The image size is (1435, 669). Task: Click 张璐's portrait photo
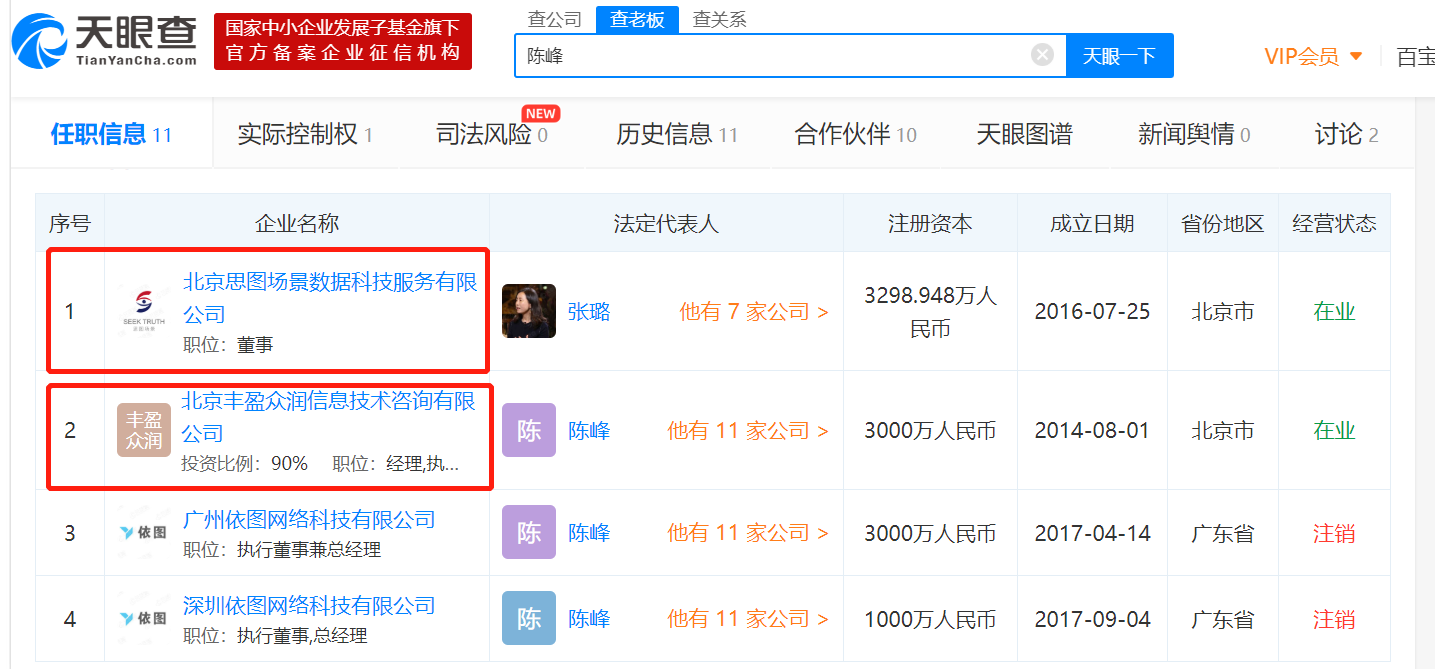tap(528, 311)
